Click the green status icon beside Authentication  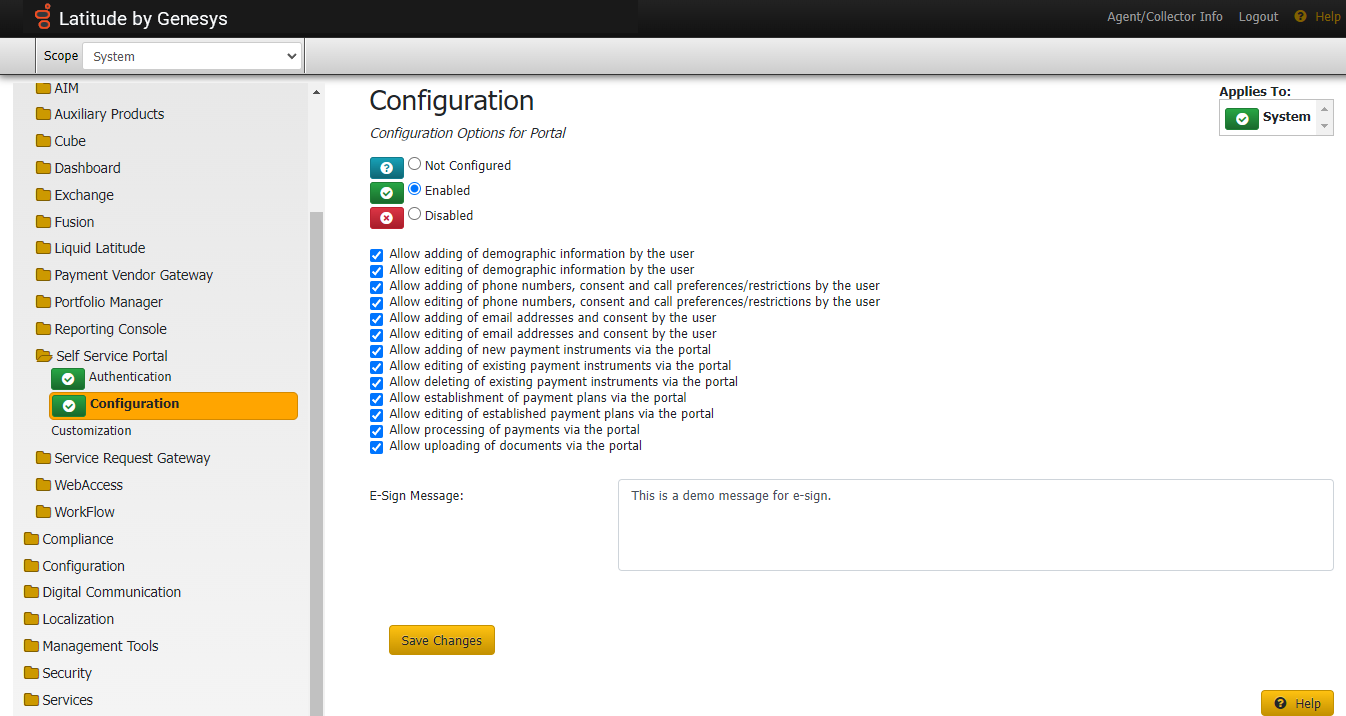(68, 379)
